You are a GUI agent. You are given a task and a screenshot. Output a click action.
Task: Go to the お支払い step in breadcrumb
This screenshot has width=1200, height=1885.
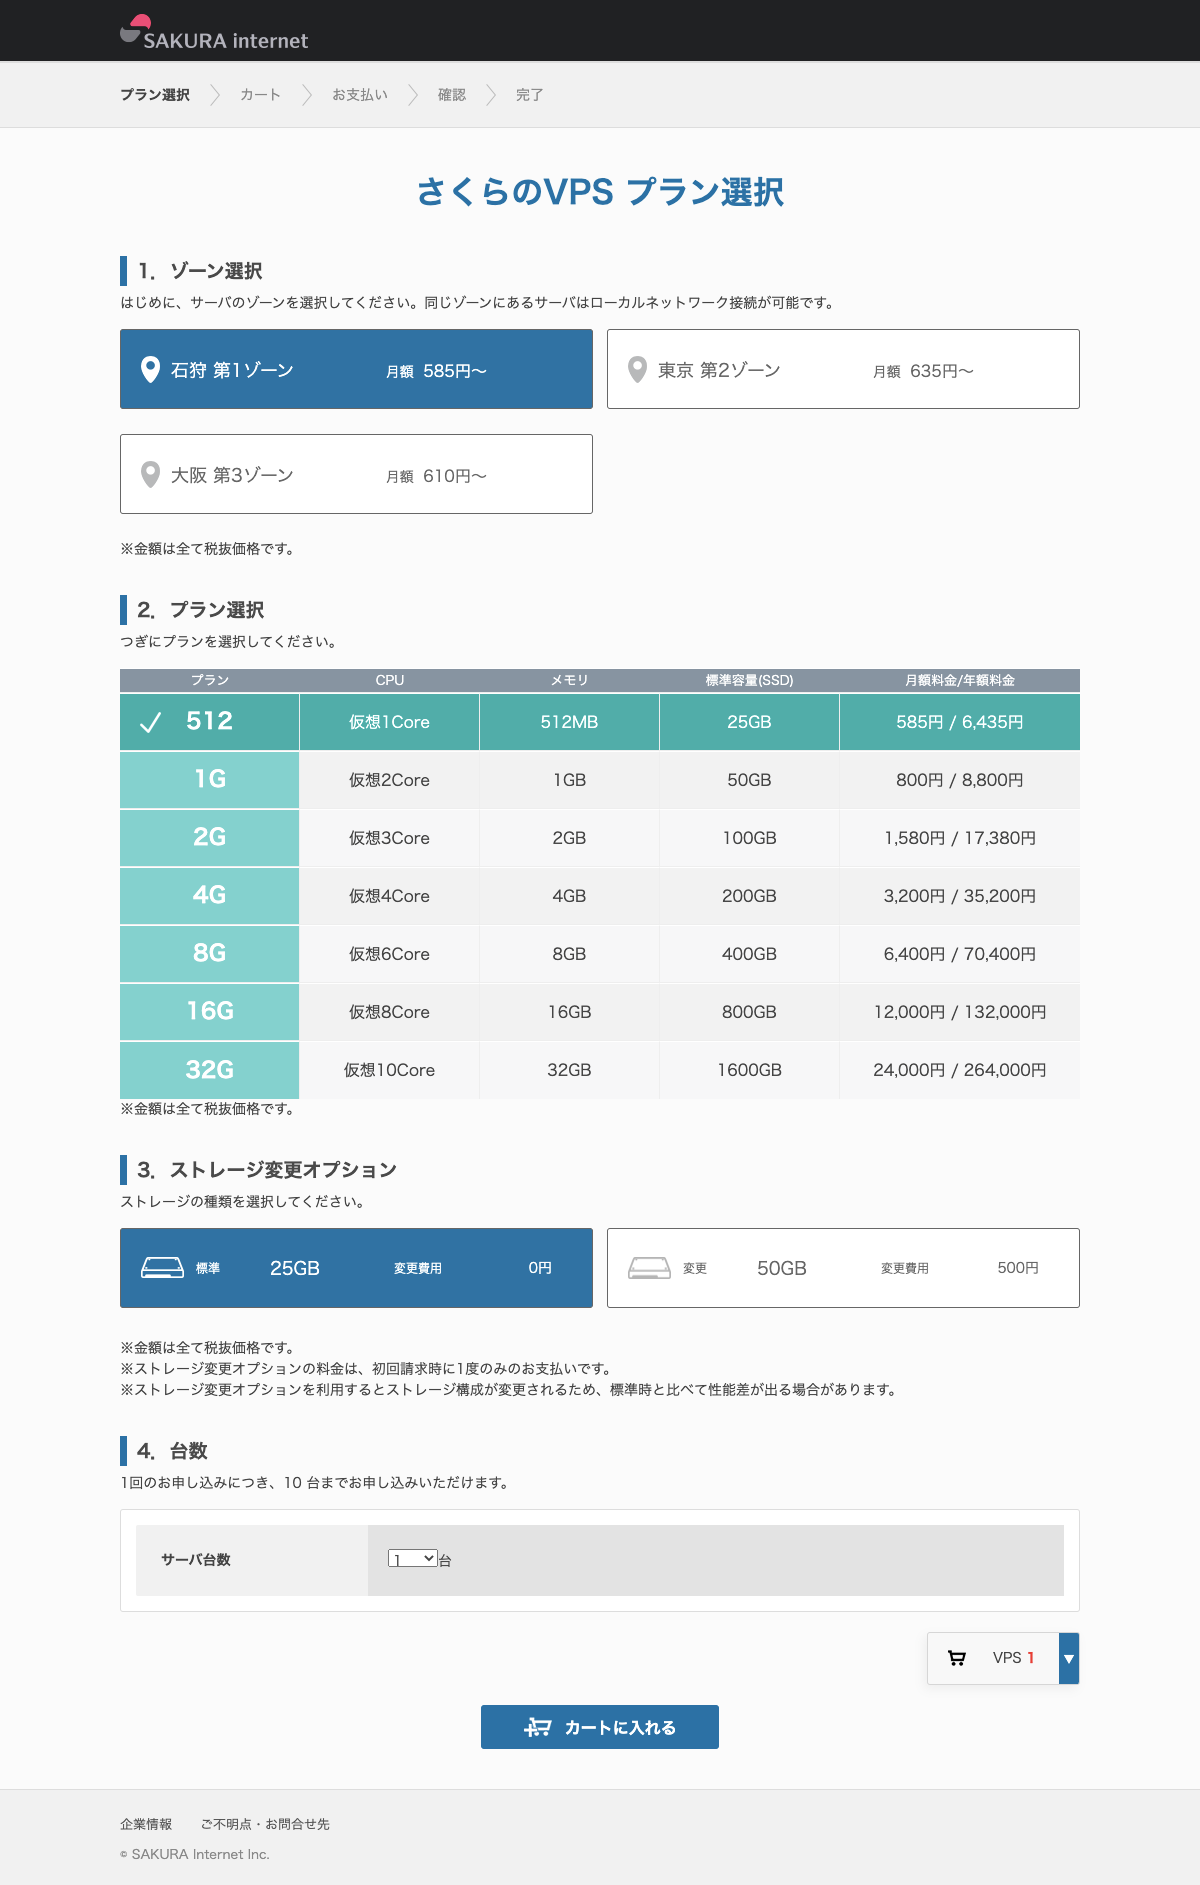click(x=360, y=95)
